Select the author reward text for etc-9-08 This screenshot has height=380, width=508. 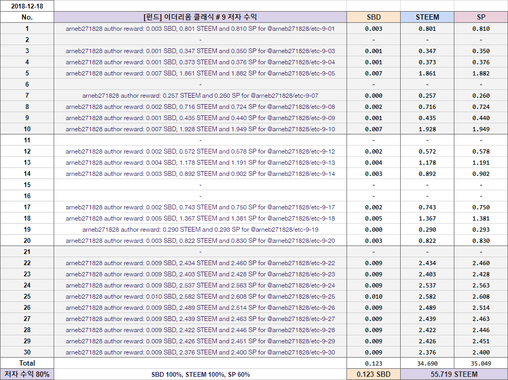coord(200,107)
